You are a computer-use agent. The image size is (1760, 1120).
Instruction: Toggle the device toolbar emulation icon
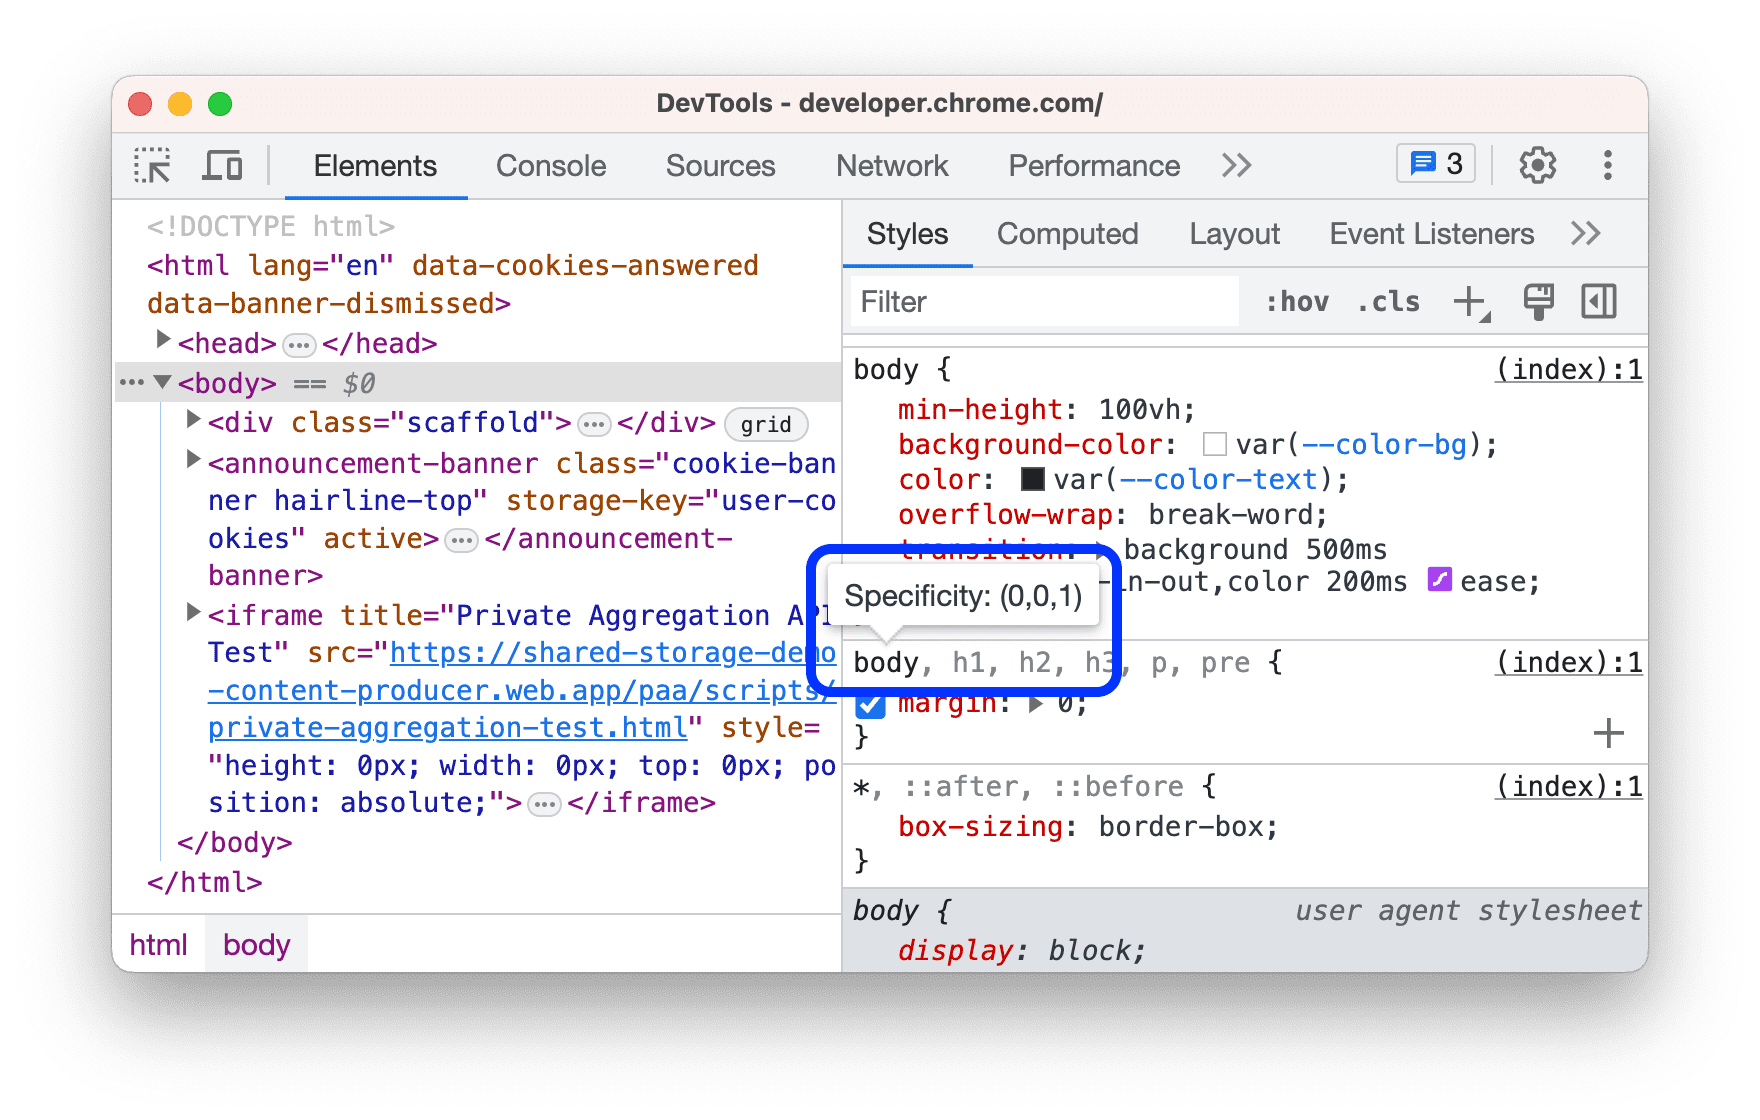(x=222, y=165)
